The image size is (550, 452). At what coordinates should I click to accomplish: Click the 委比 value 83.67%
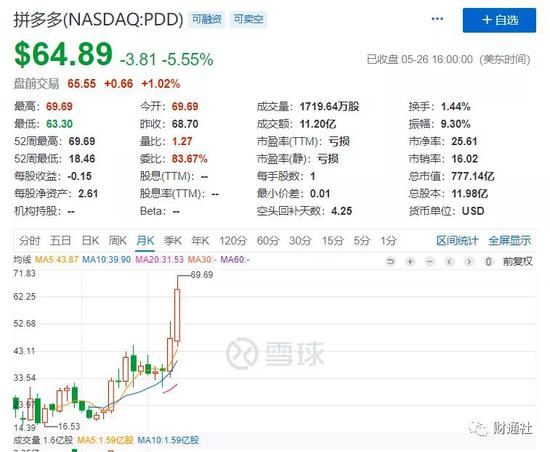click(190, 159)
